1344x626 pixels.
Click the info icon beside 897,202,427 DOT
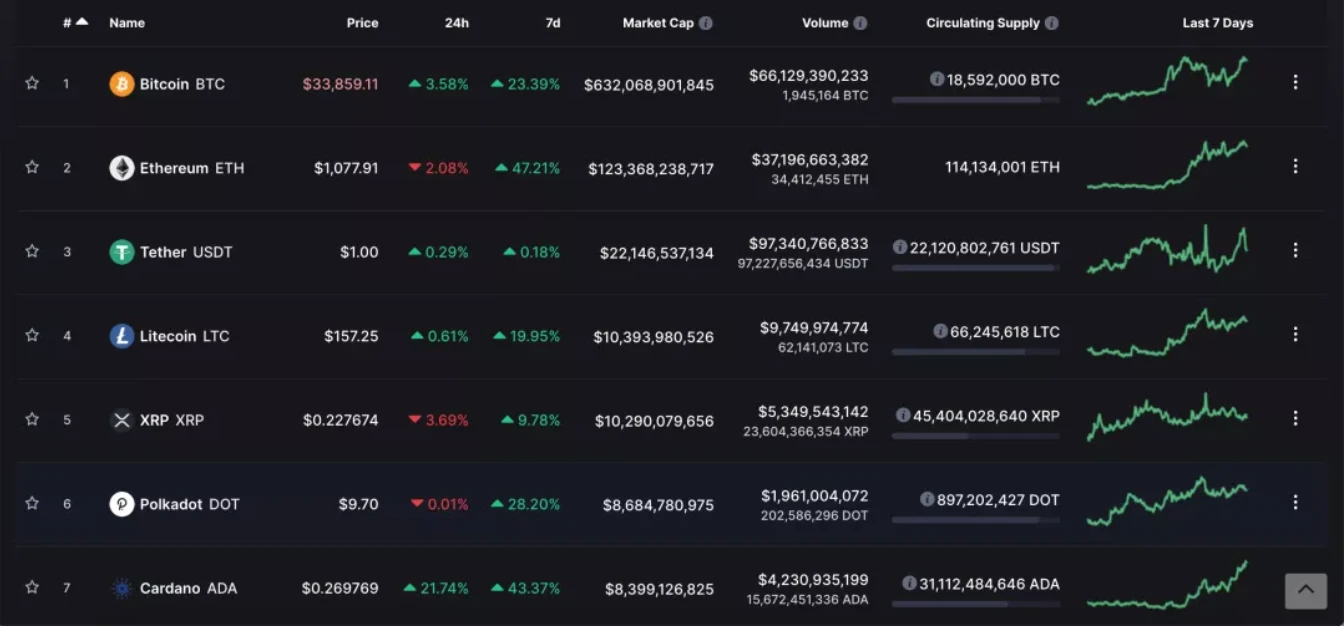click(x=927, y=499)
